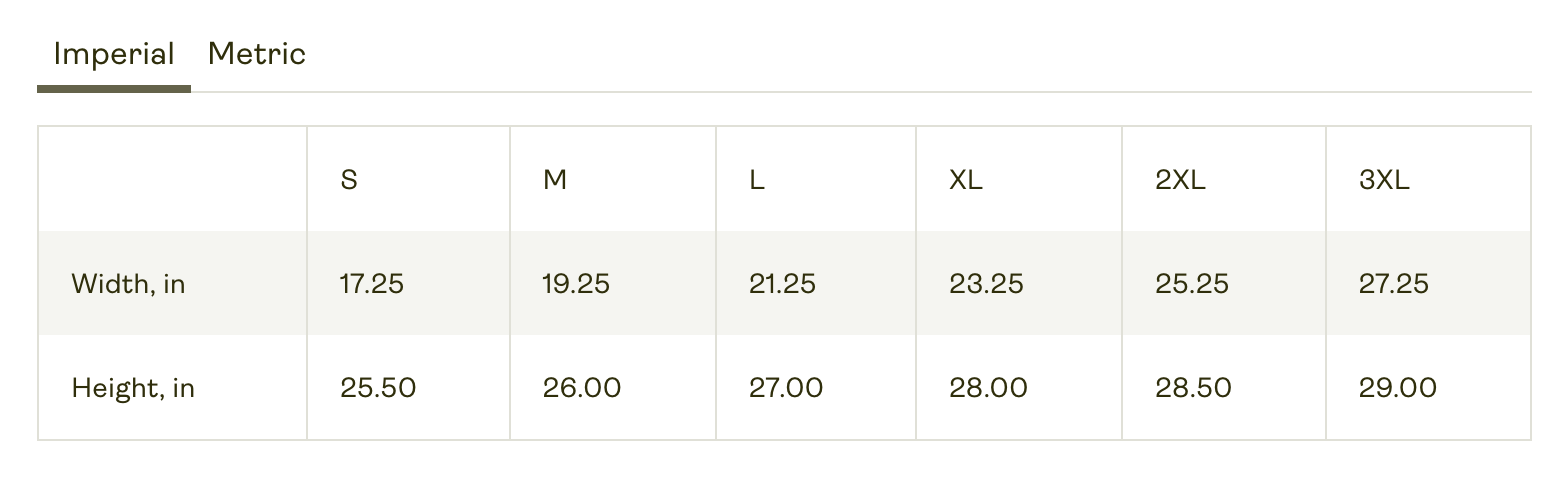Click the 26.00 height cell
The width and height of the screenshot is (1564, 484).
click(582, 388)
